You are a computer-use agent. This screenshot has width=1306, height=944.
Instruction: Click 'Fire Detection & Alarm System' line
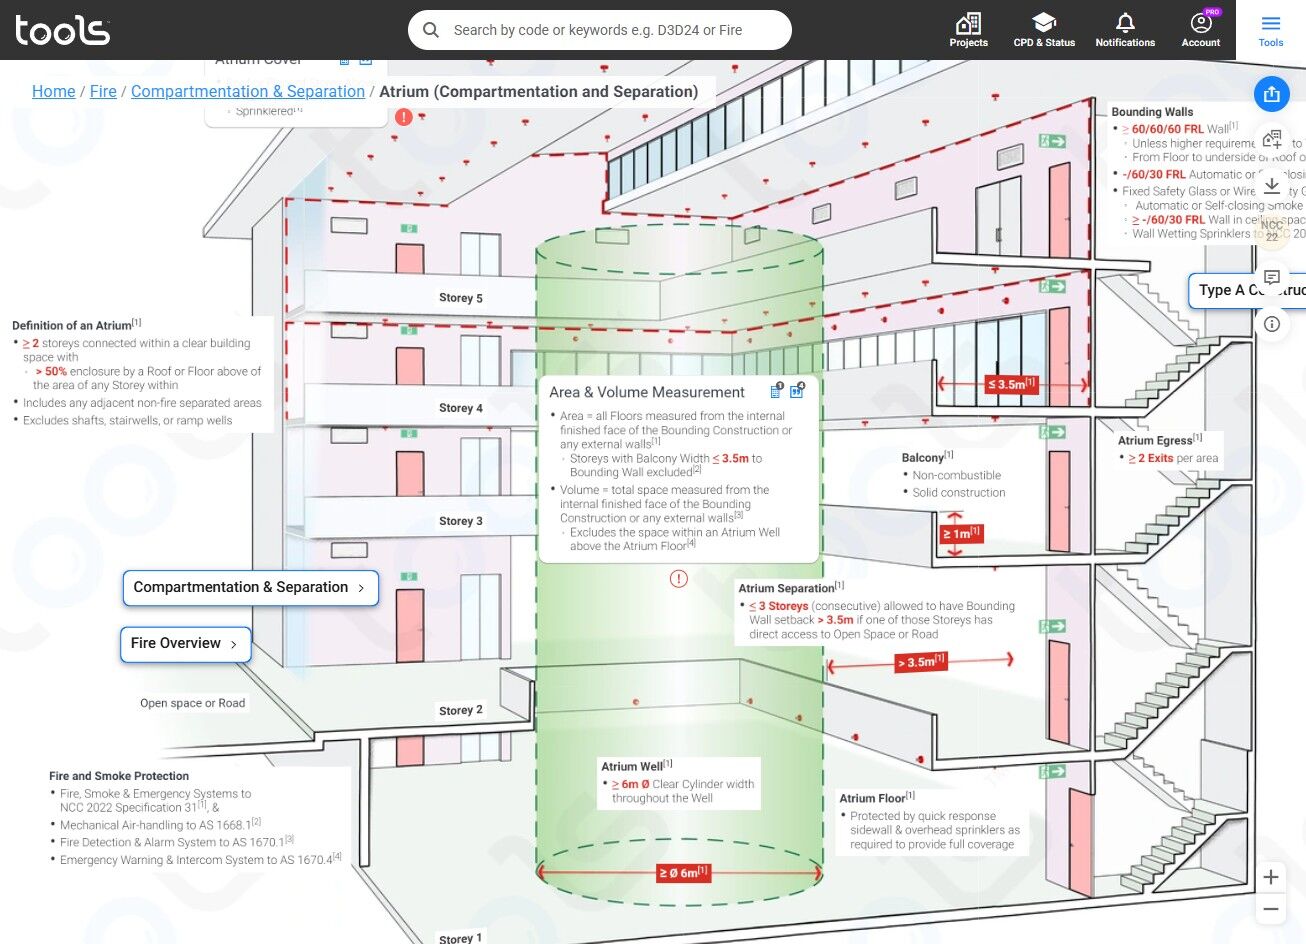[177, 842]
